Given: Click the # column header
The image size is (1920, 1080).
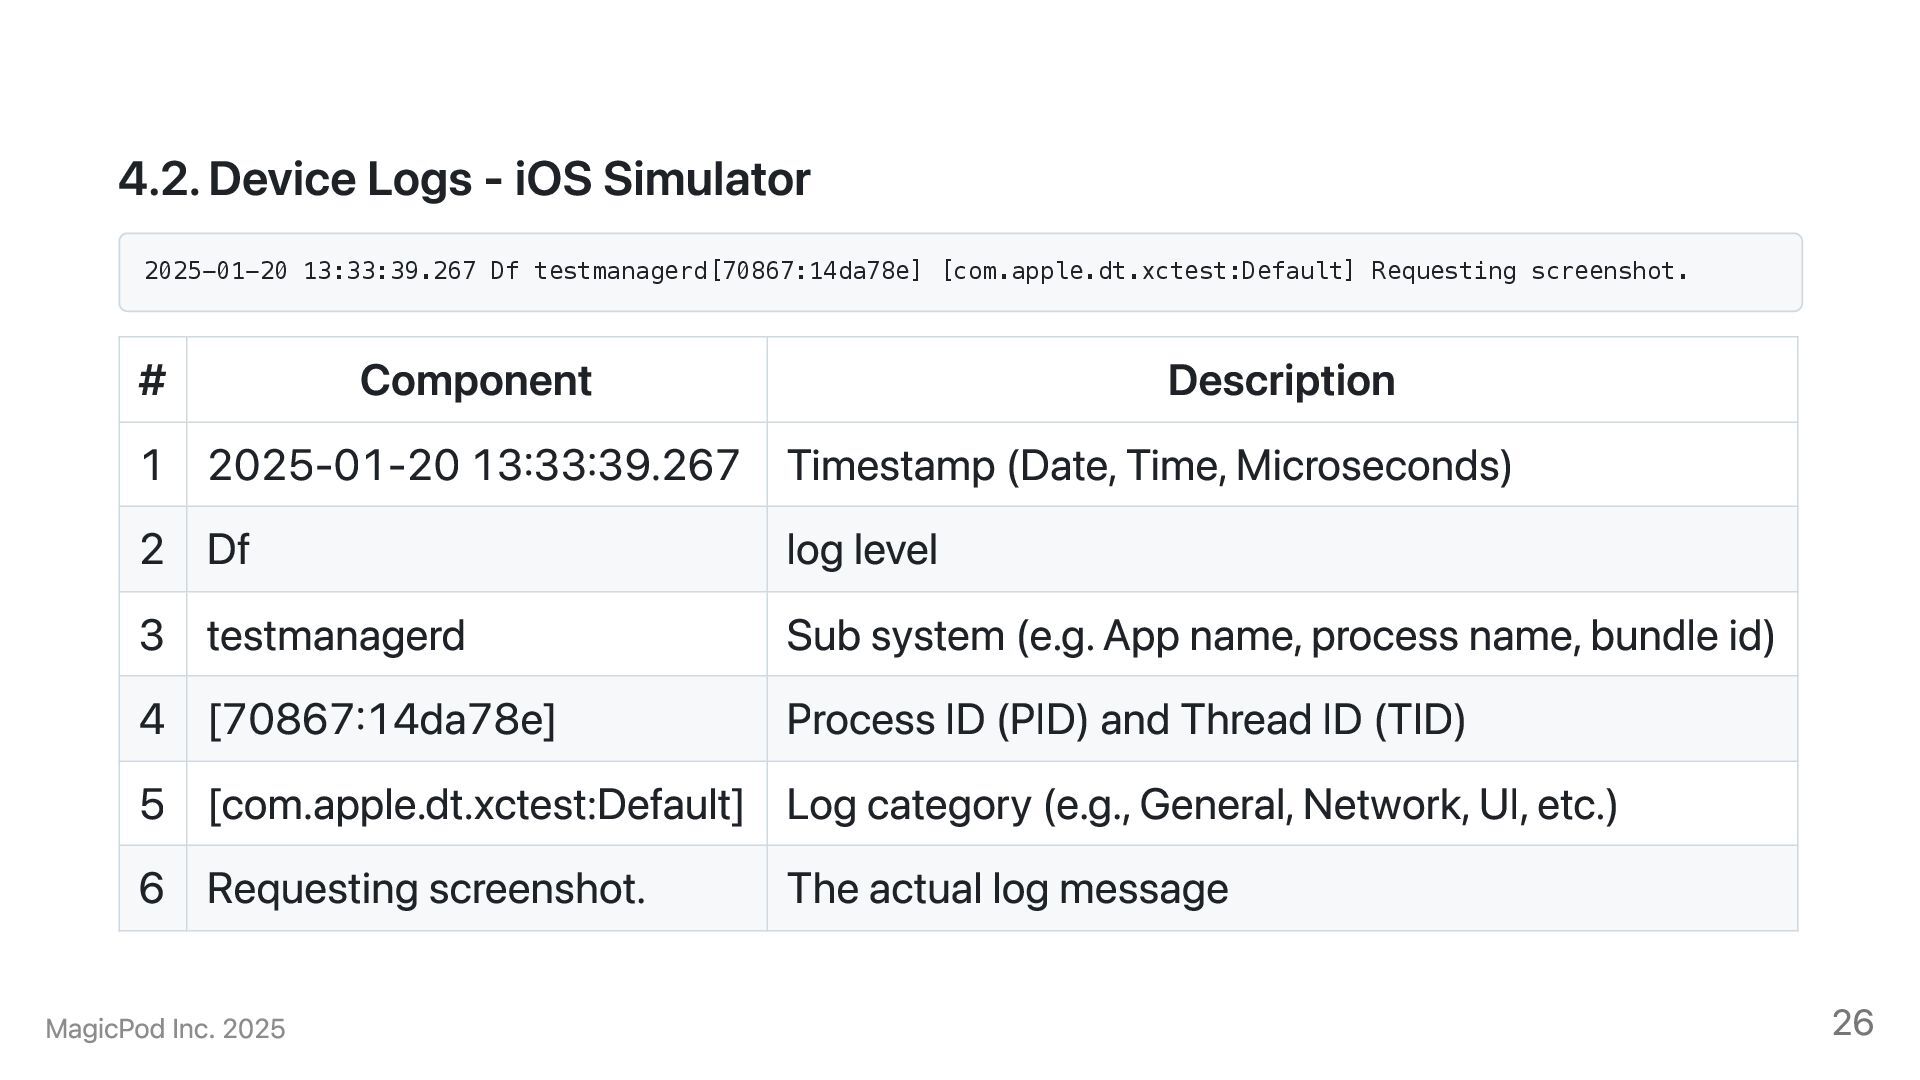Looking at the screenshot, I should click(152, 381).
